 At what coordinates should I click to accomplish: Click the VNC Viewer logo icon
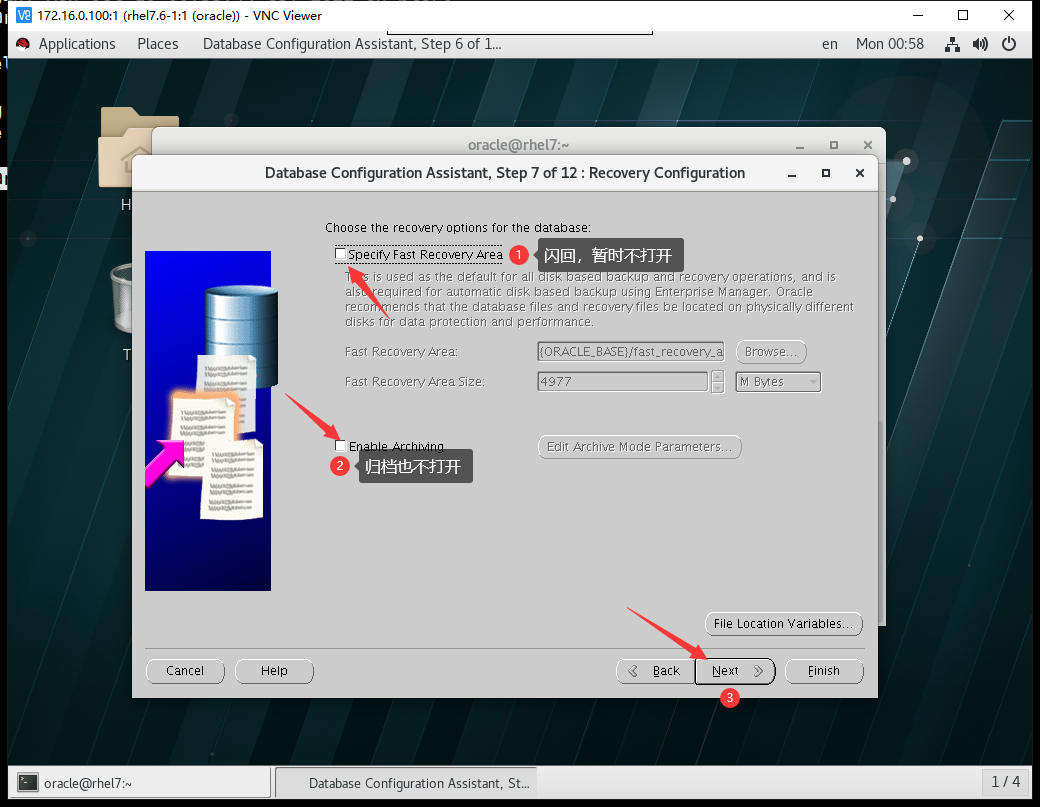23,15
